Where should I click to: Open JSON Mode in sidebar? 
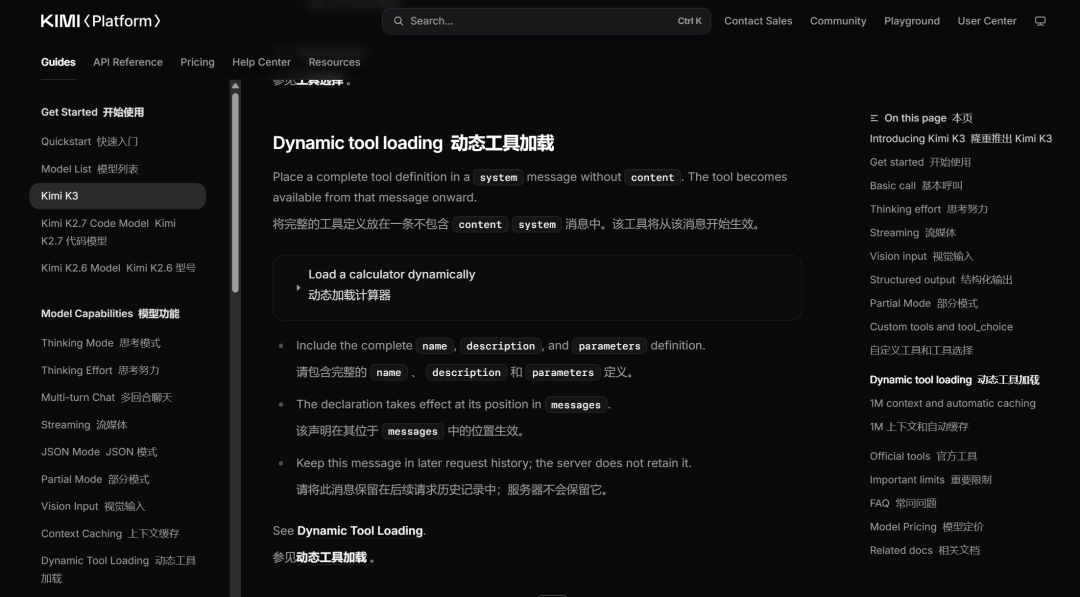tap(99, 452)
